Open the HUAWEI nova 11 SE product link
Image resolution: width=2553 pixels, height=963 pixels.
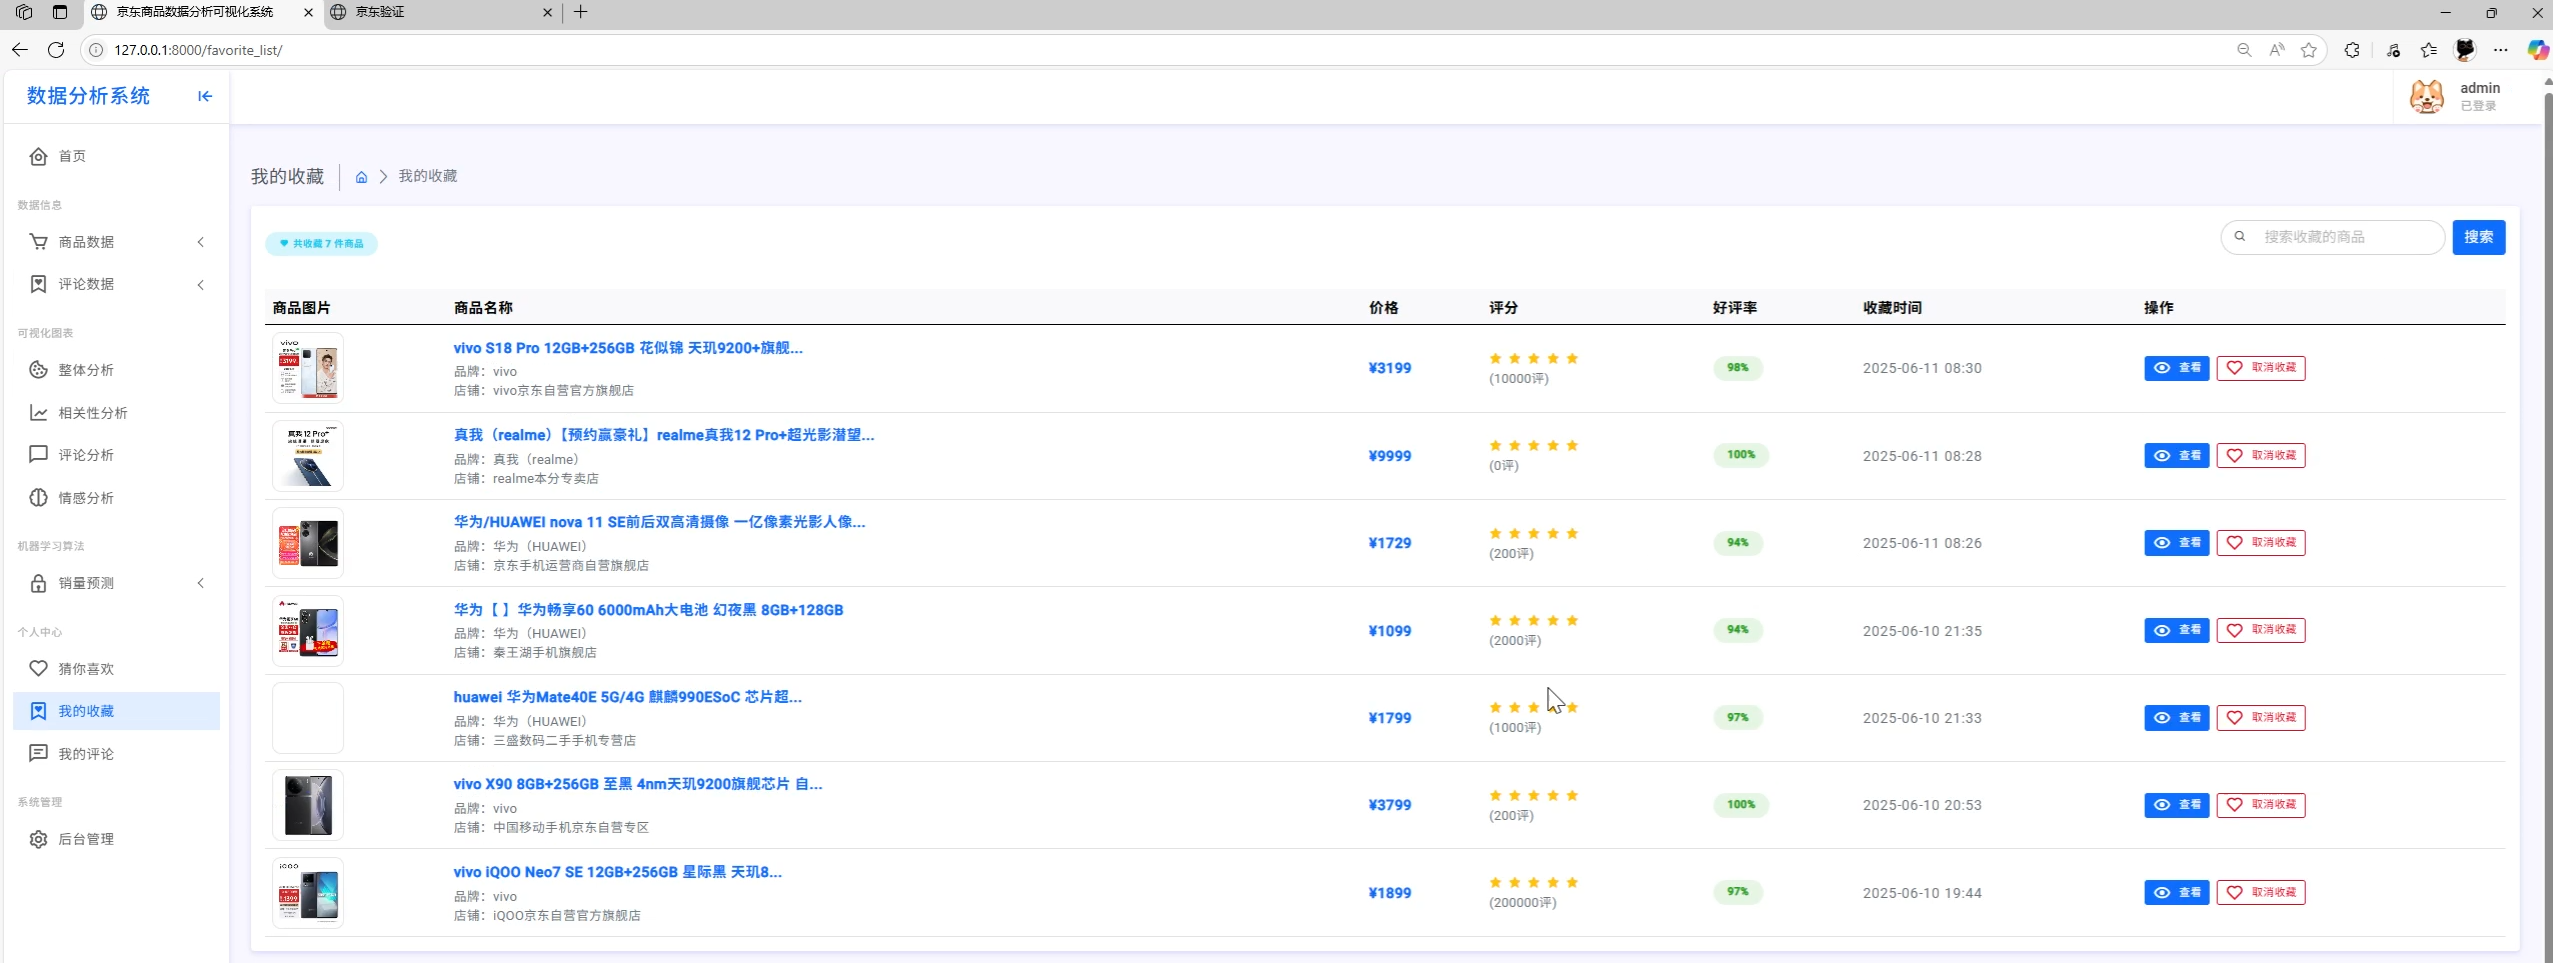tap(659, 522)
